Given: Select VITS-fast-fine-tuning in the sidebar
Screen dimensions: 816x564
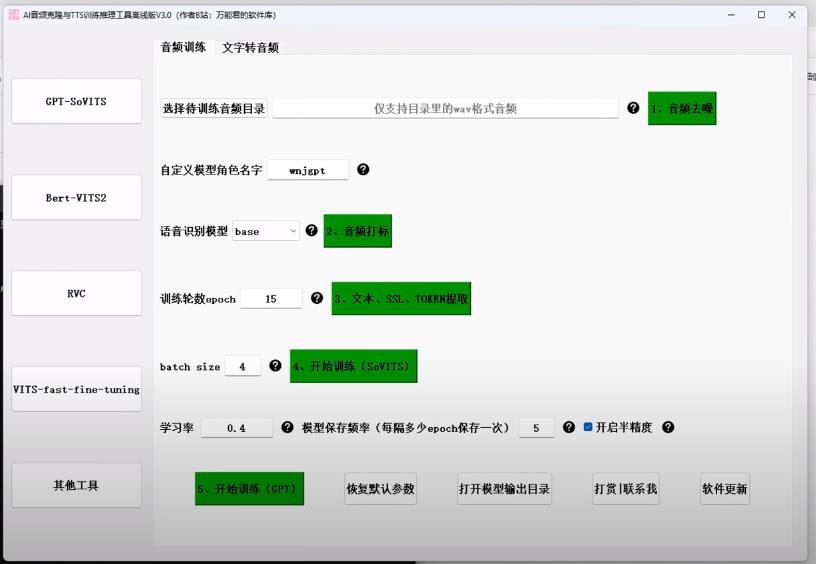Looking at the screenshot, I should (x=76, y=389).
